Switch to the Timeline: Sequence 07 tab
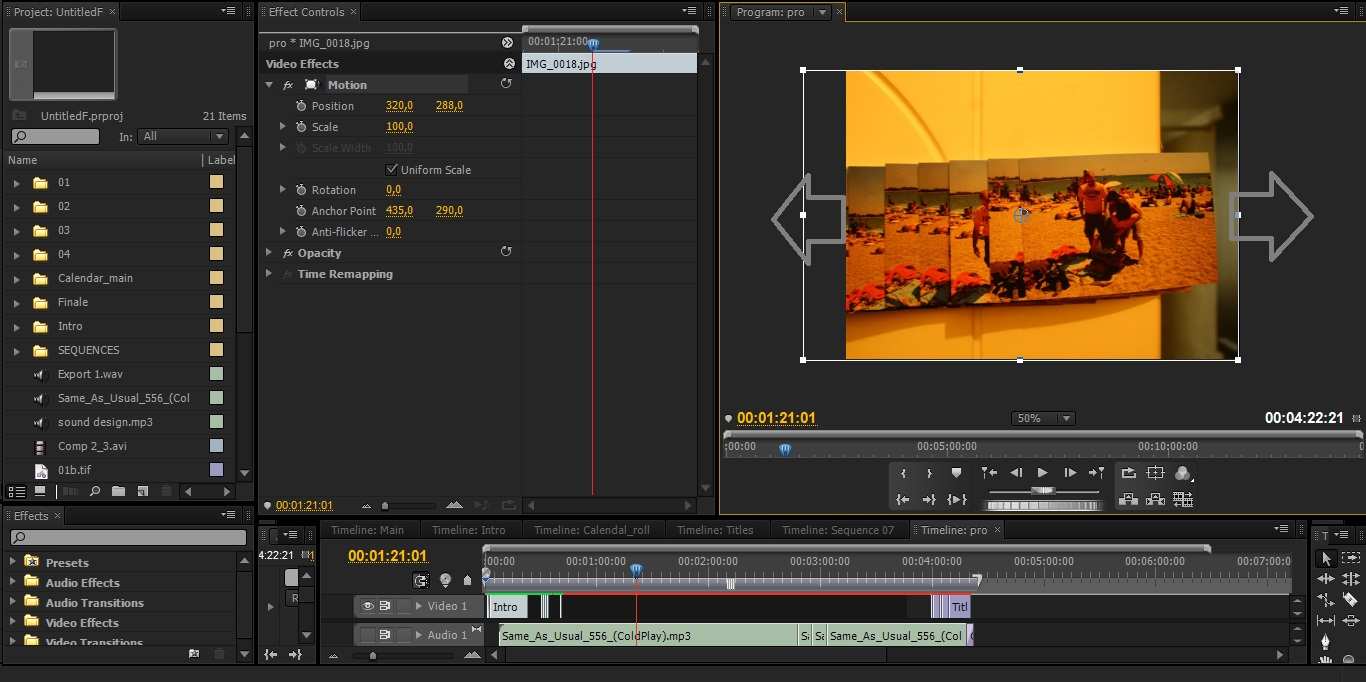The width and height of the screenshot is (1366, 682). (838, 530)
